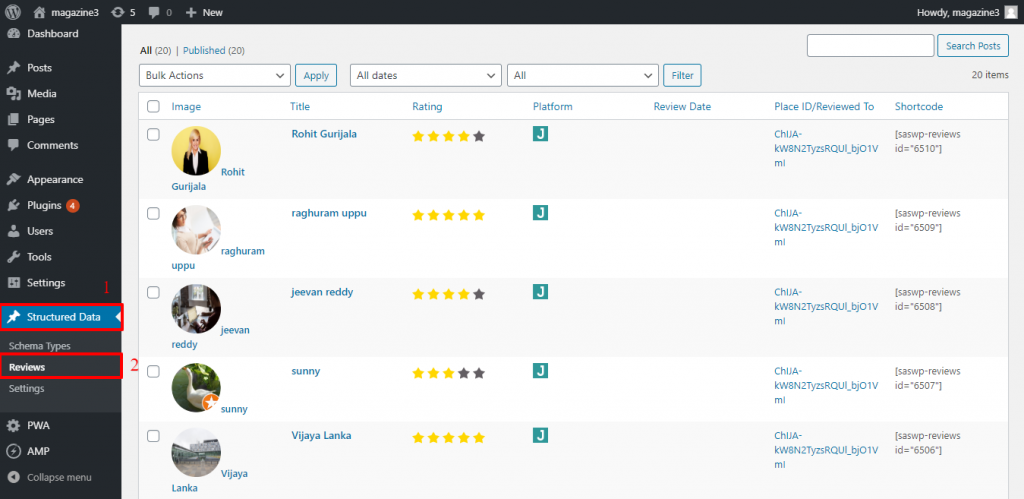Screen dimensions: 1024x499
Task: Click the Collapse menu arrow icon
Action: [13, 477]
